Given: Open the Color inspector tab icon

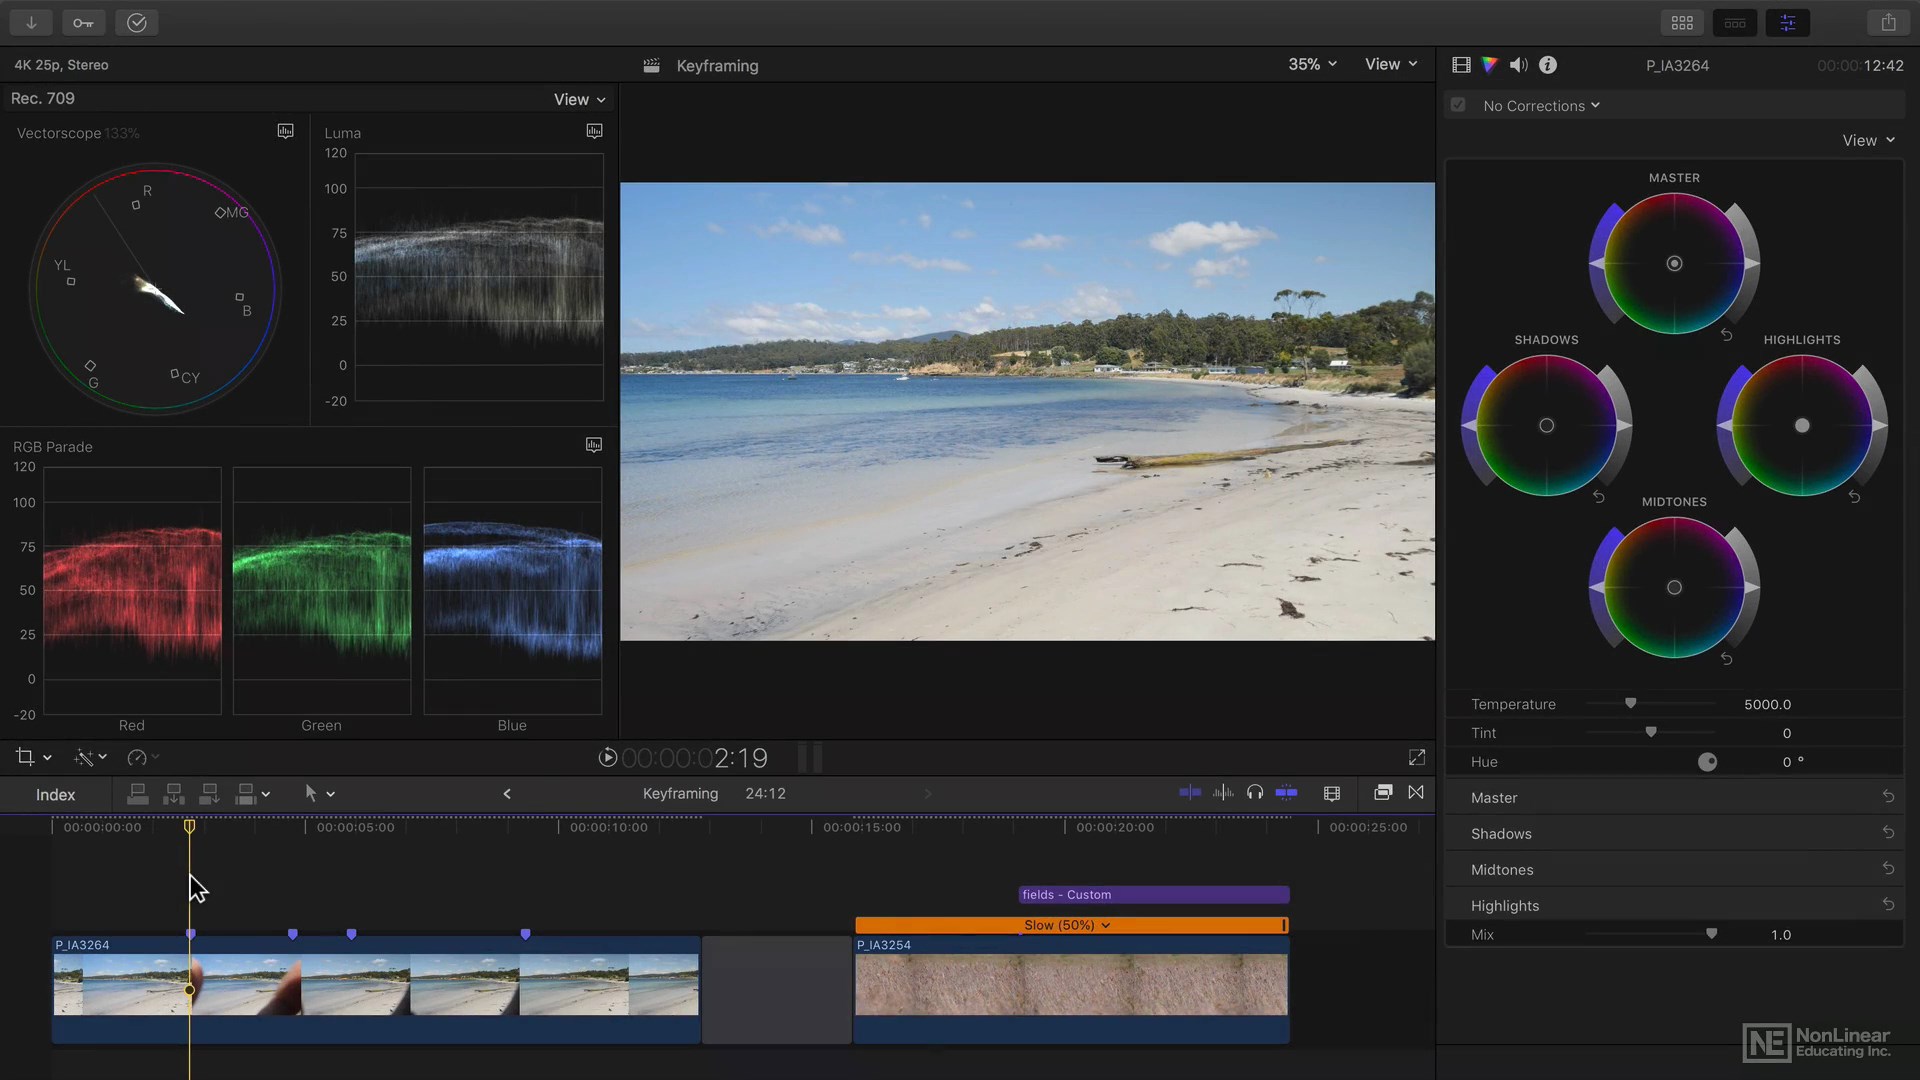Looking at the screenshot, I should pyautogui.click(x=1490, y=65).
